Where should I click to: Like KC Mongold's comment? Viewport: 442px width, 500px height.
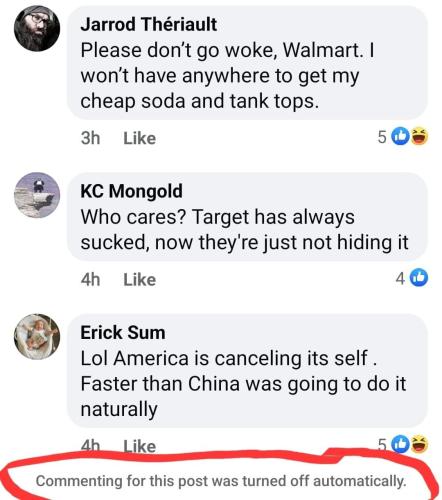[140, 279]
